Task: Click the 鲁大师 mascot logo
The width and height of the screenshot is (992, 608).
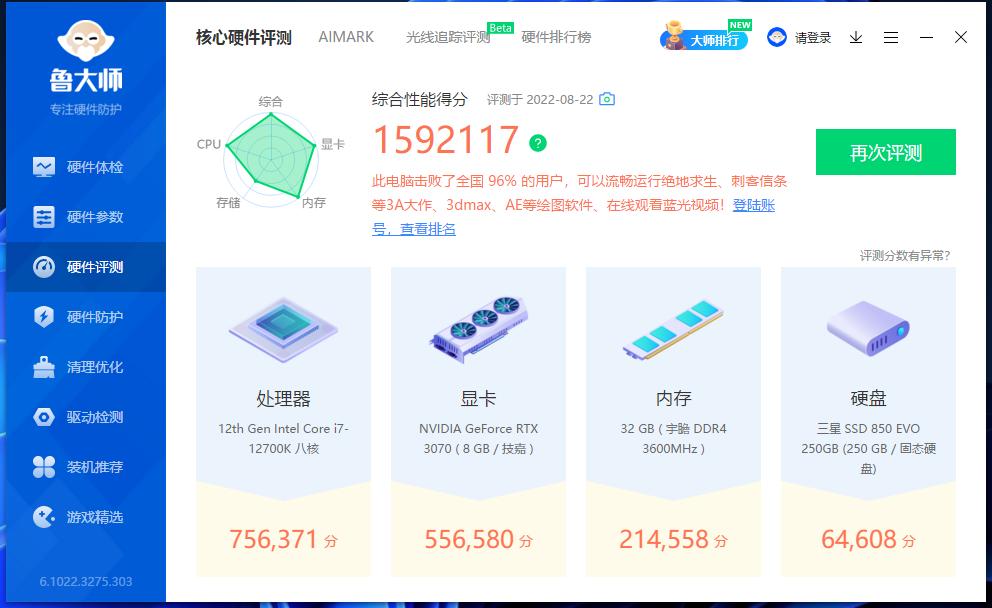Action: point(85,42)
